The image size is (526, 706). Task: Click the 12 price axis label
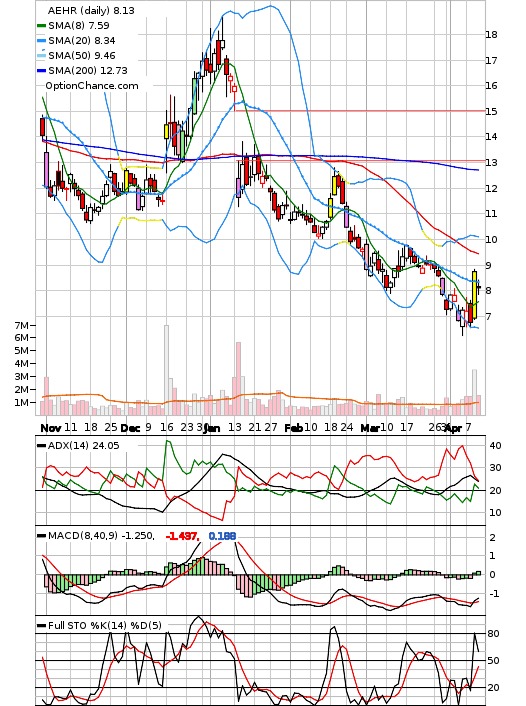tap(491, 188)
